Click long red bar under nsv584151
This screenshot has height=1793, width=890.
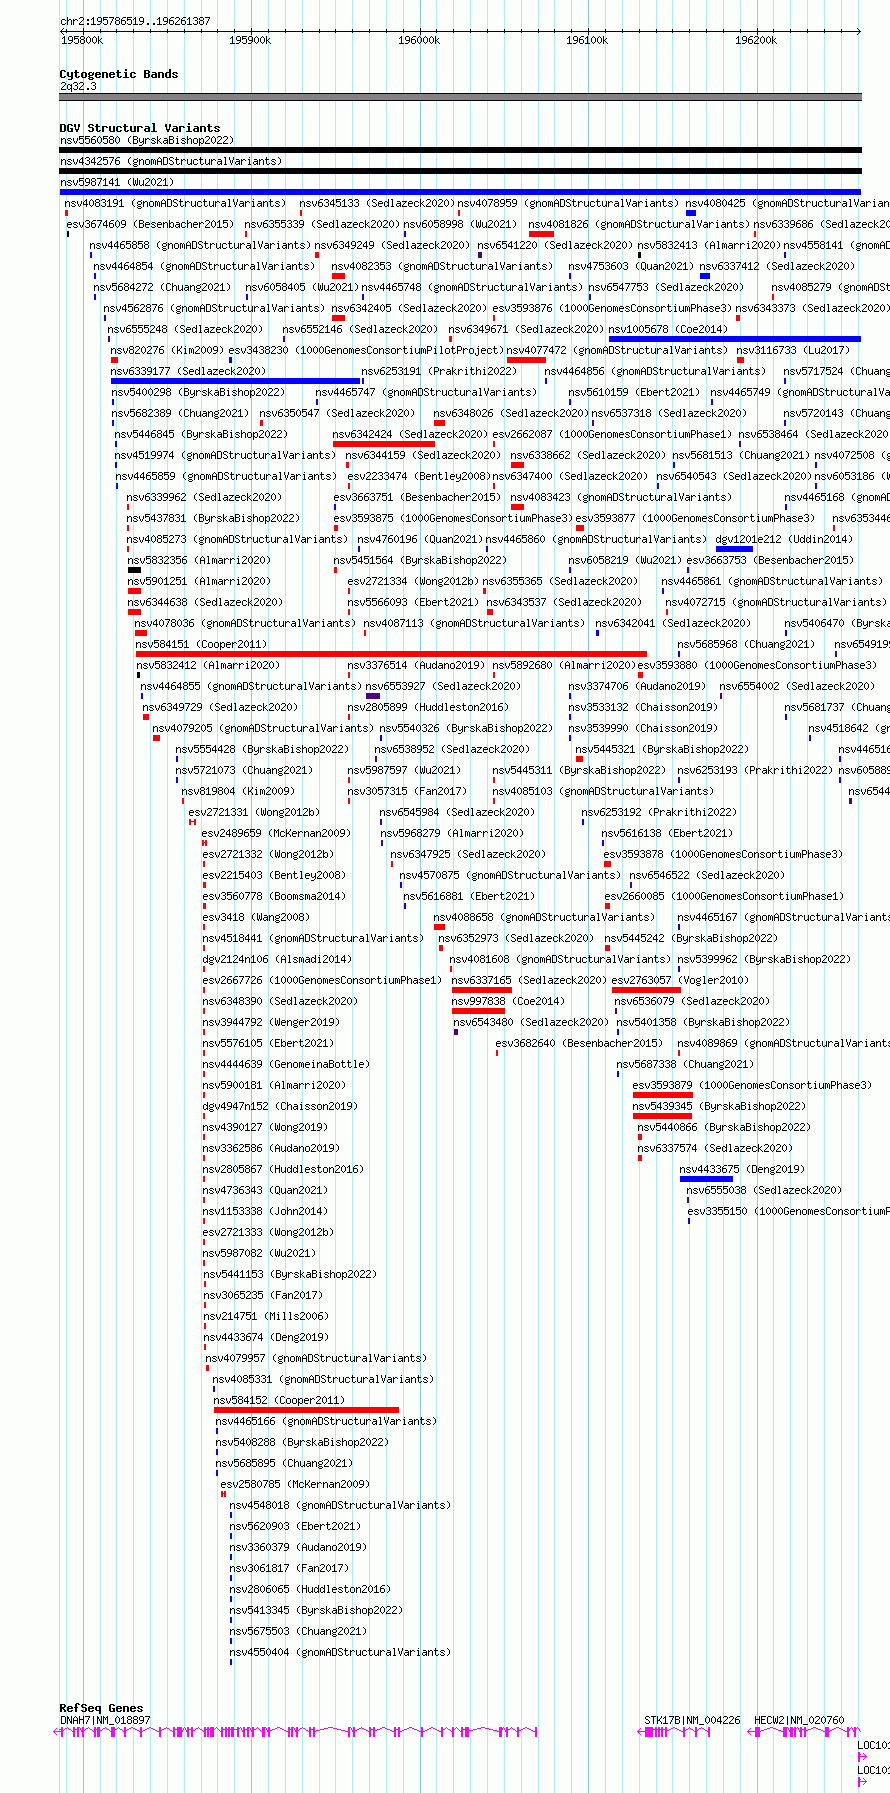tap(391, 654)
